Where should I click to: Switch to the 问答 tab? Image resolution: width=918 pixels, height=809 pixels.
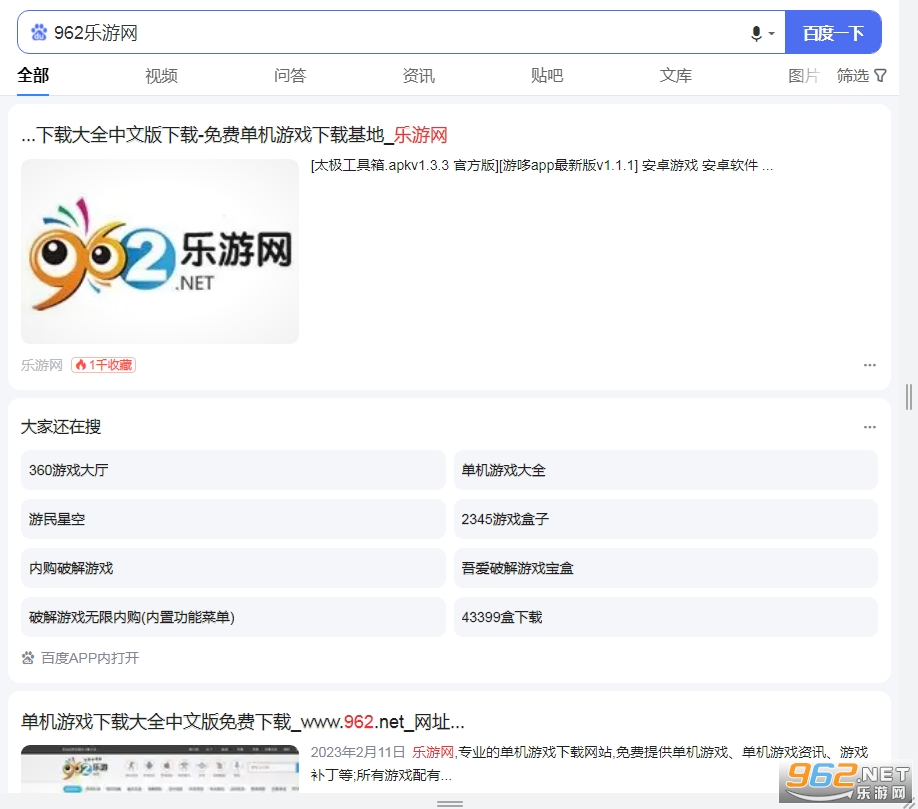point(290,76)
